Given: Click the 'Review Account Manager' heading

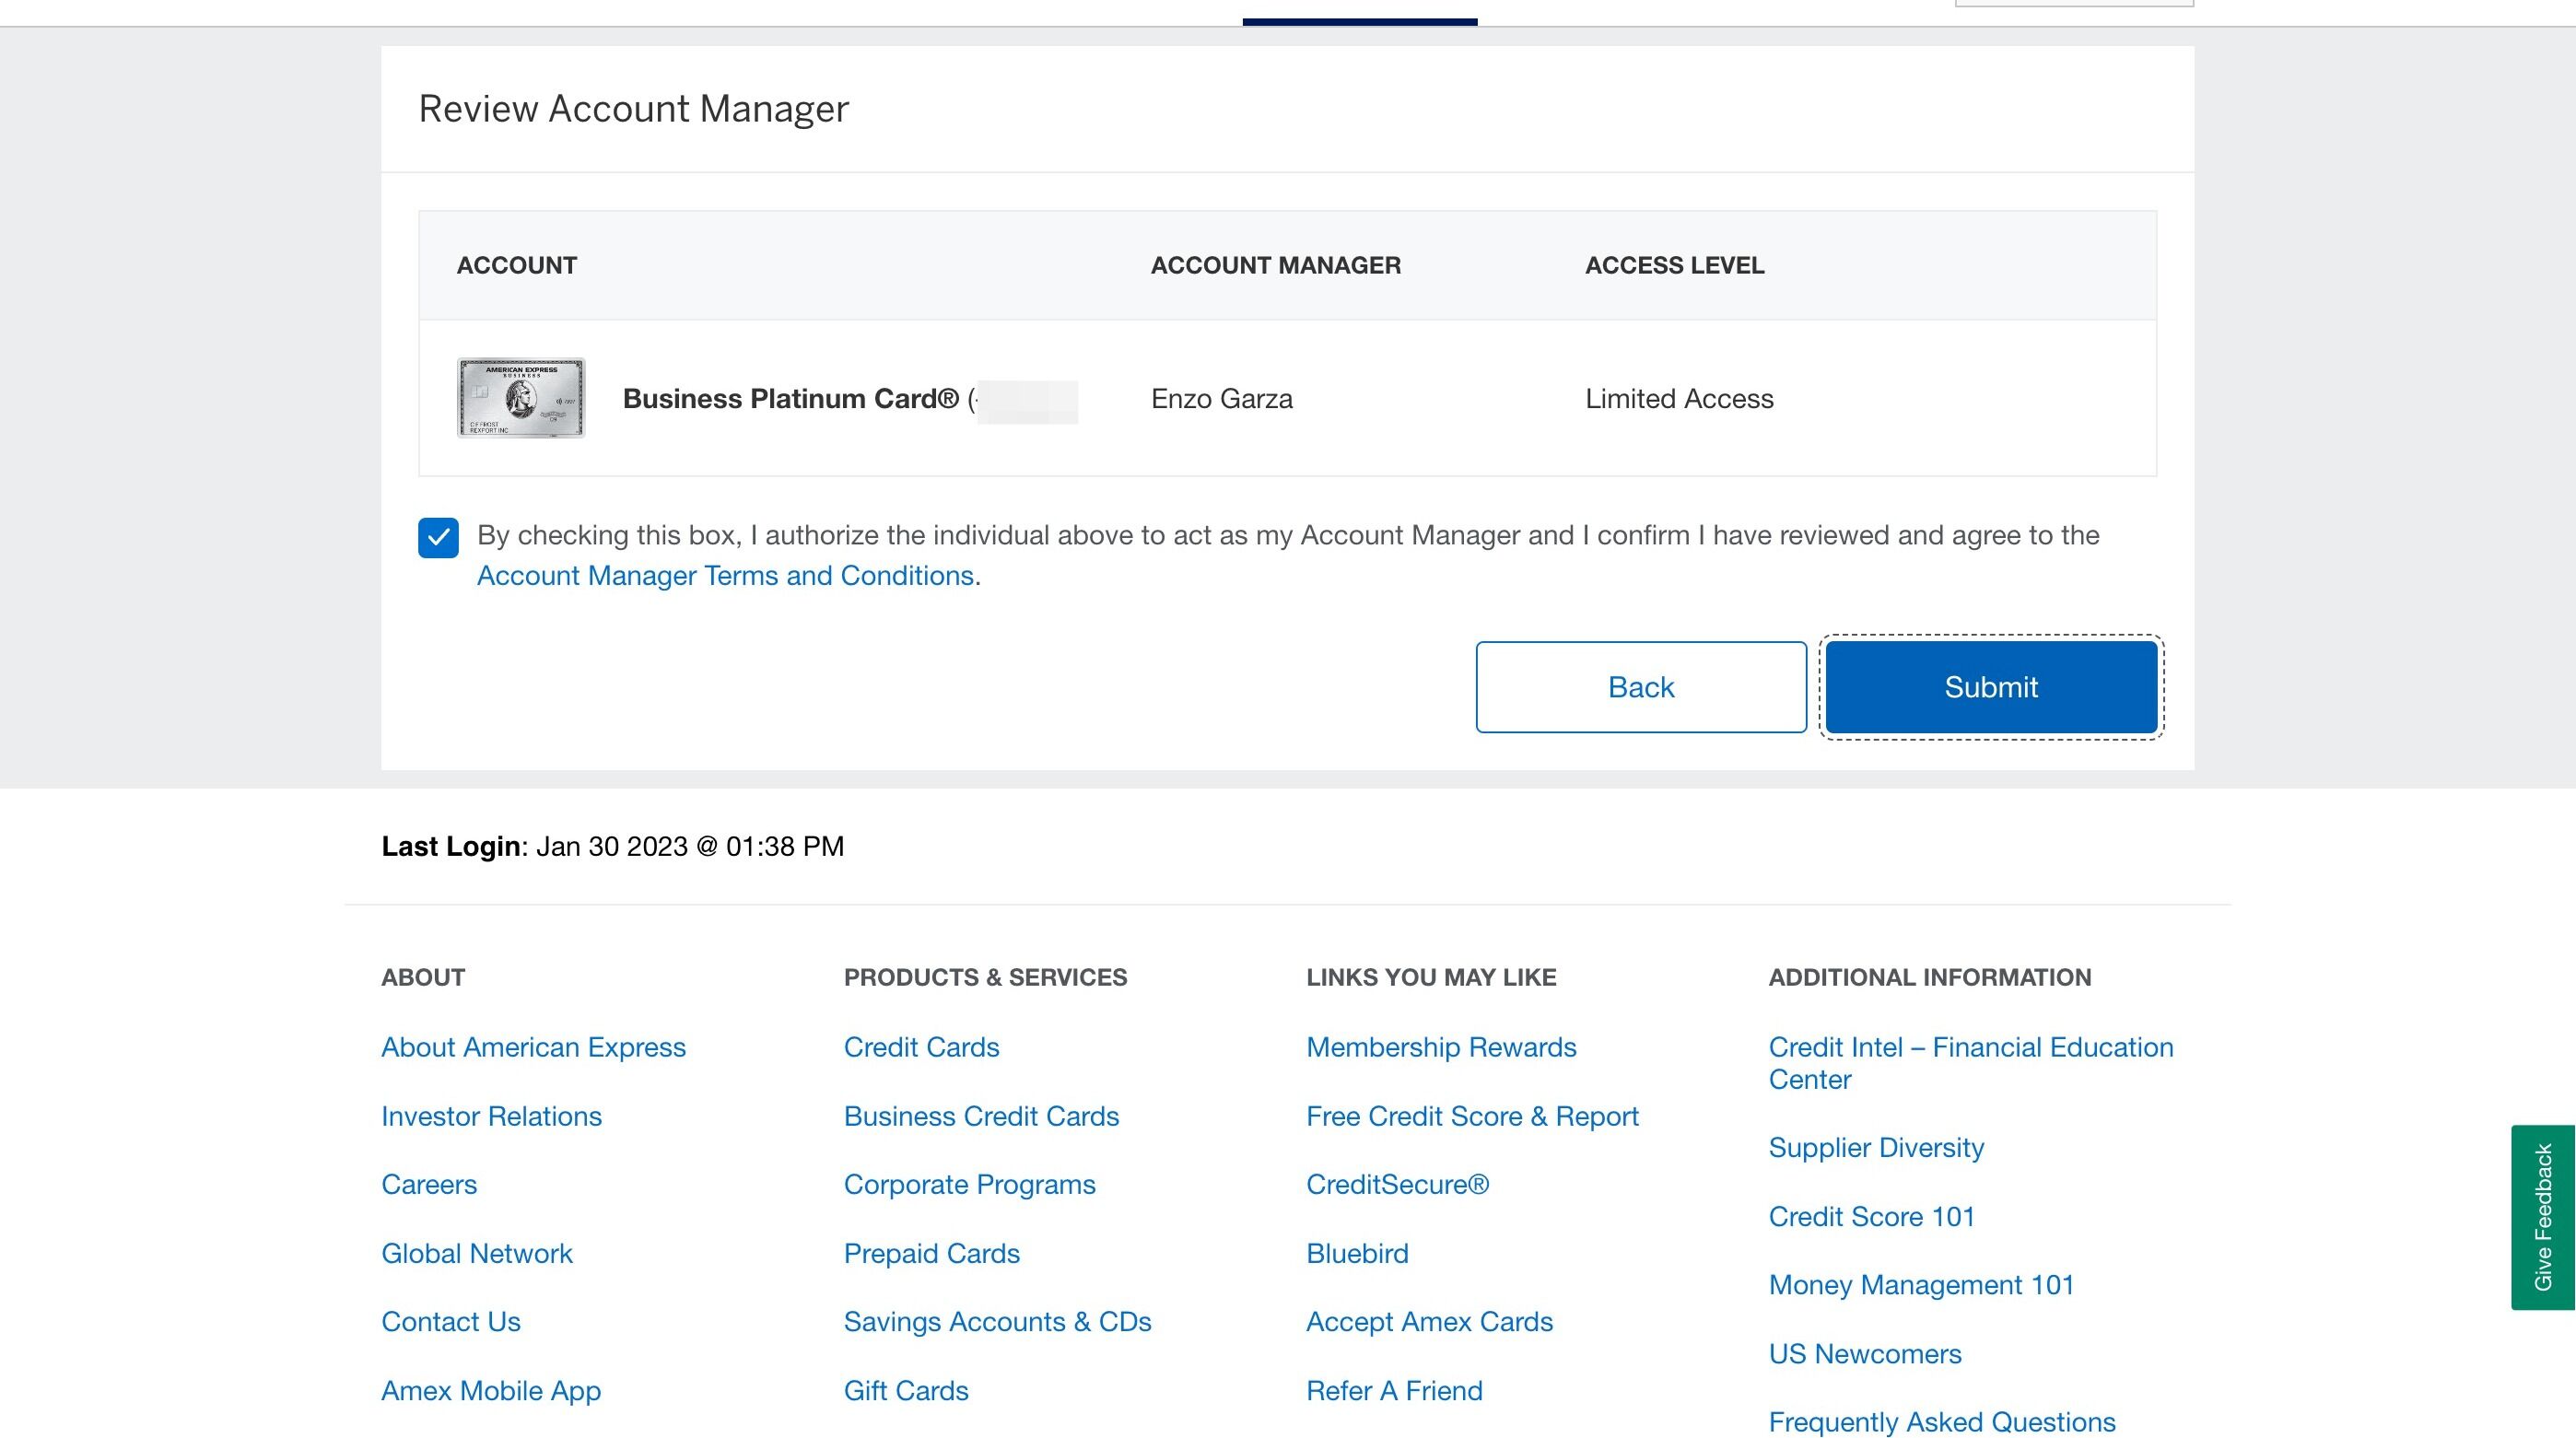Looking at the screenshot, I should click(633, 108).
